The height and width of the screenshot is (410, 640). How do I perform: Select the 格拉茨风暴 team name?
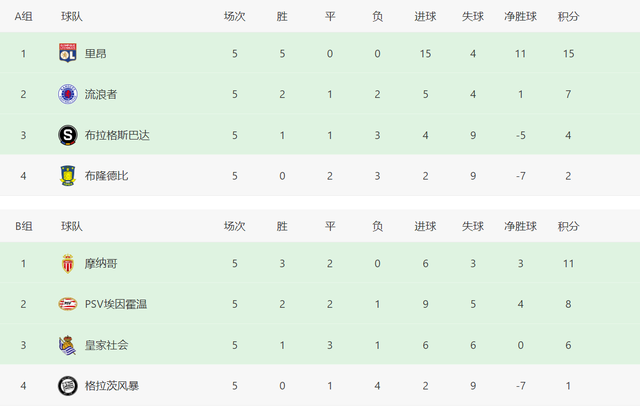(x=112, y=386)
